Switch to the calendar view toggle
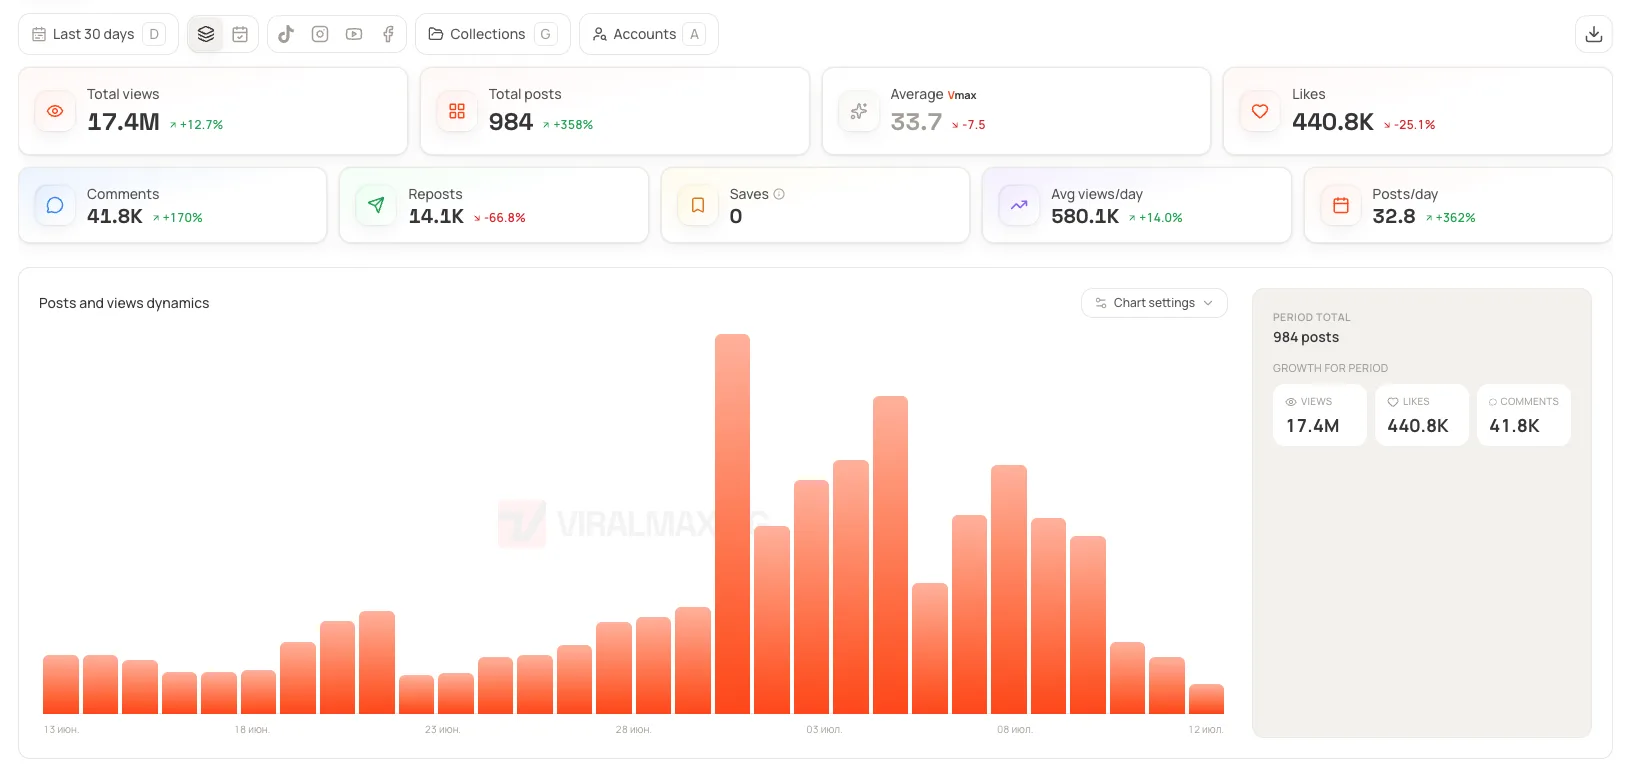Screen dimensions: 1630x775 pyautogui.click(x=240, y=34)
